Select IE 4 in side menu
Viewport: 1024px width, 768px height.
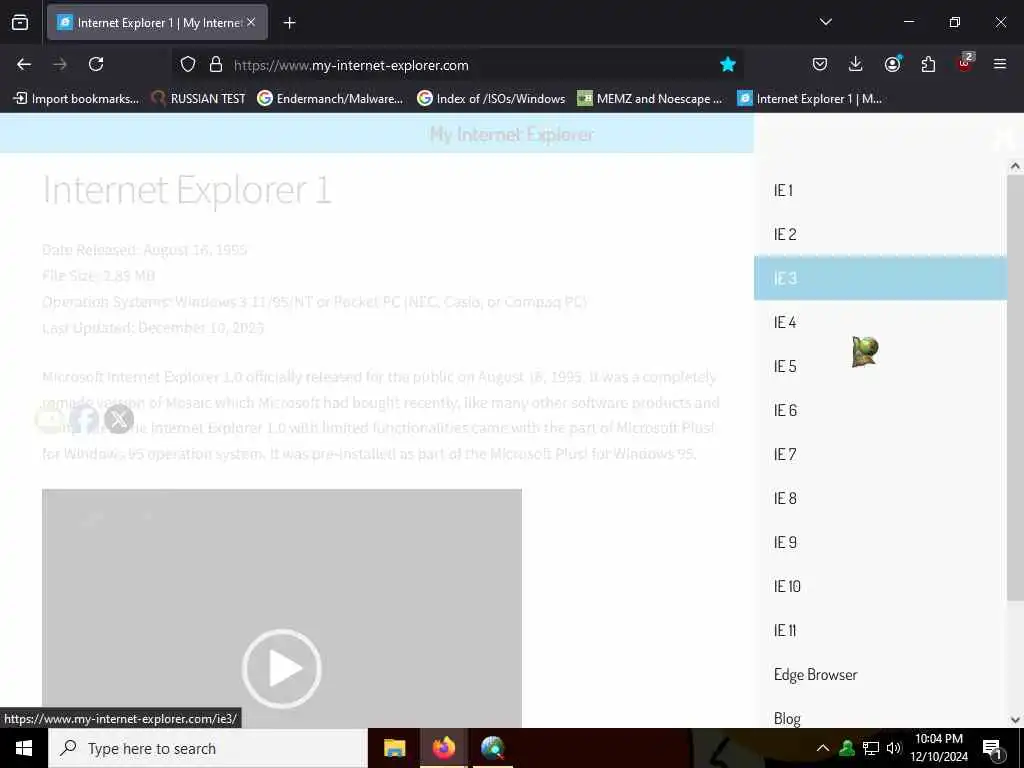point(880,322)
